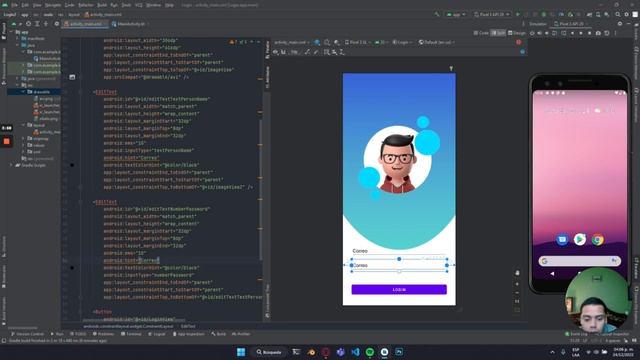Open the Play Store app on the emulator
Screen dimensions: 640x360
pos(580,240)
